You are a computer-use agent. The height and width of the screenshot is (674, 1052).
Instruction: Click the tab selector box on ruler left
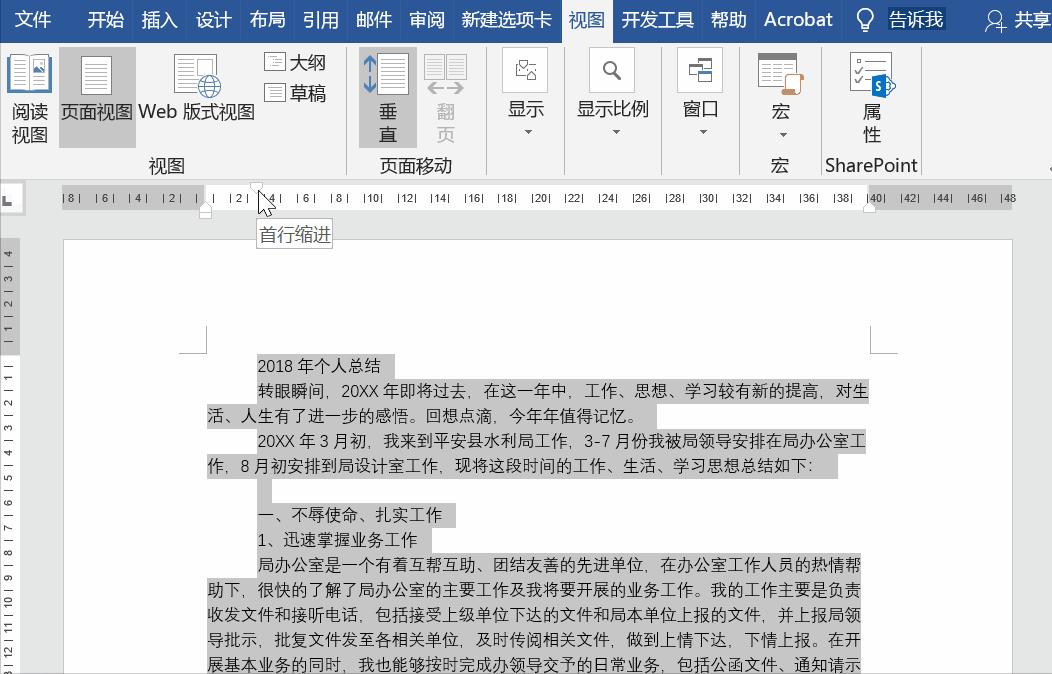12,198
